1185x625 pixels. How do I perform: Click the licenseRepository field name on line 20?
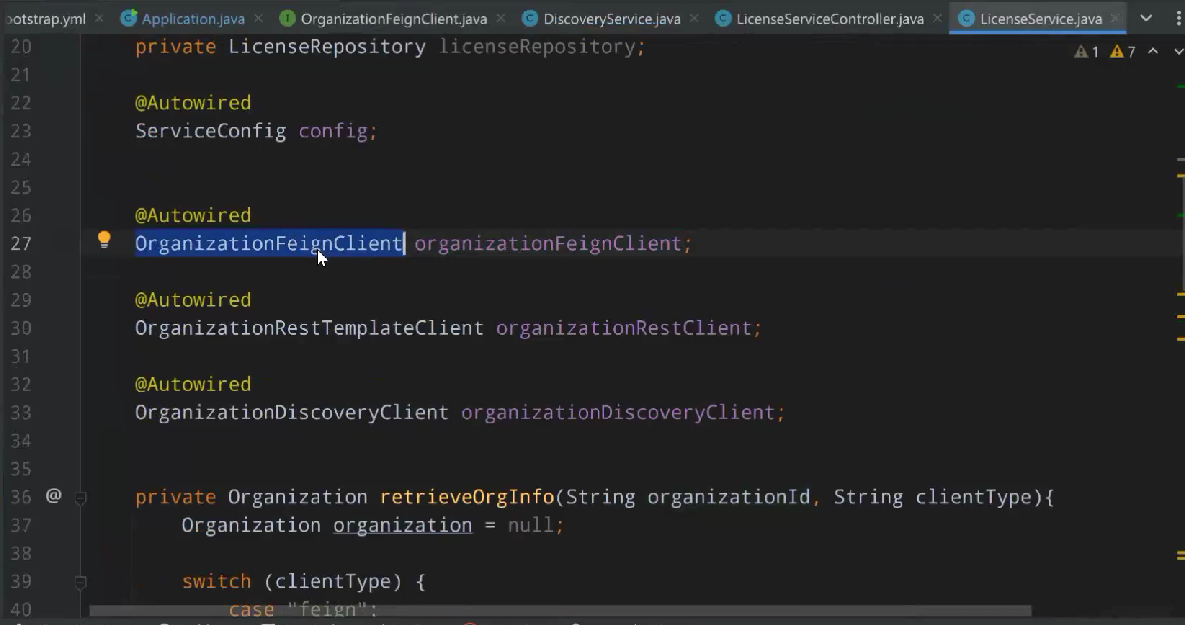click(537, 47)
